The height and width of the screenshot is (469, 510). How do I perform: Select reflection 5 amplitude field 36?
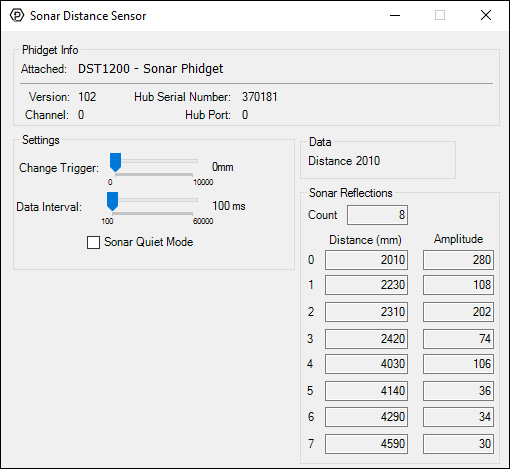[x=458, y=391]
